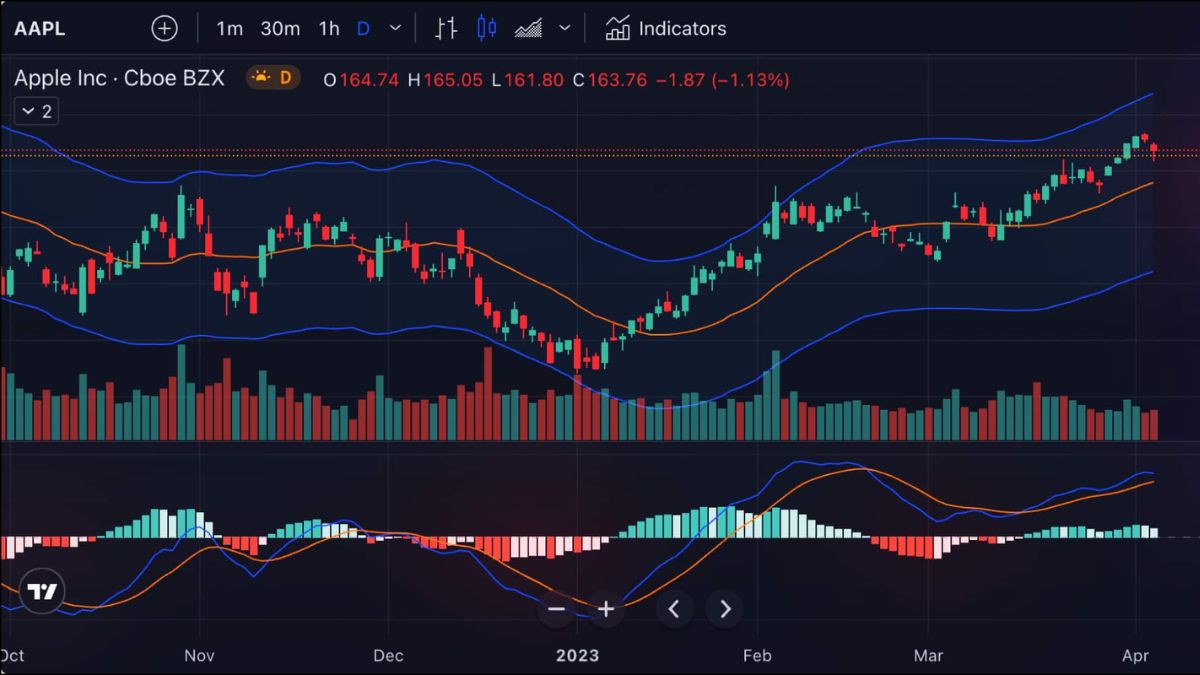Switch to the 30m interval
Screen dimensions: 1200x675
click(280, 28)
